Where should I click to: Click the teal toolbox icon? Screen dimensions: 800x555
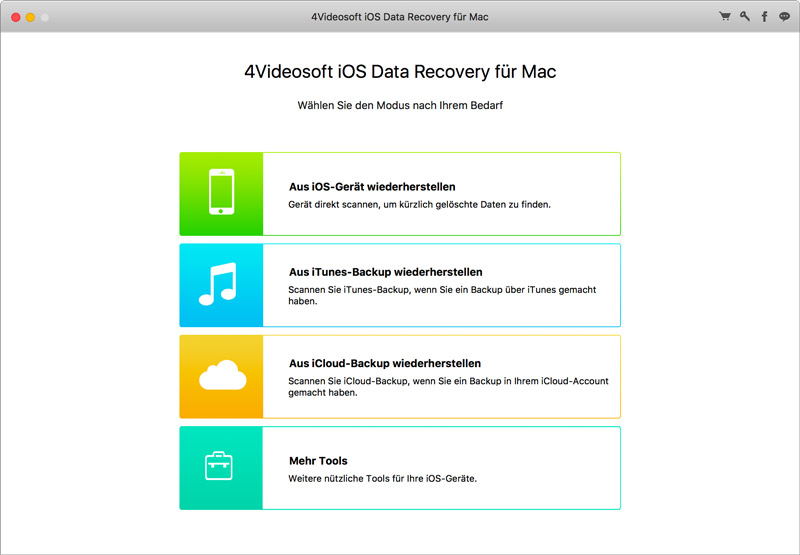point(221,468)
